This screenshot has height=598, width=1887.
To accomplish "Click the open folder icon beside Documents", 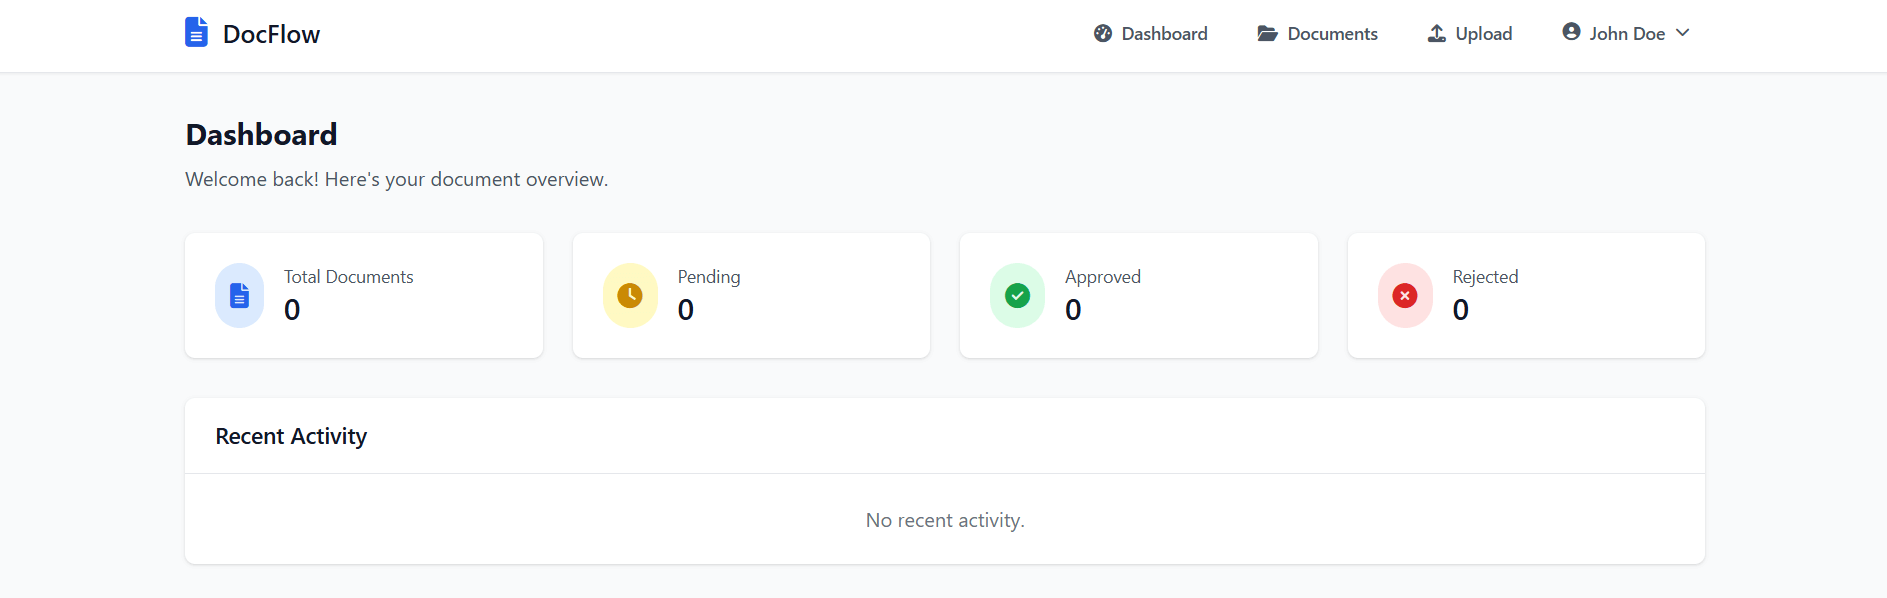I will (1267, 33).
